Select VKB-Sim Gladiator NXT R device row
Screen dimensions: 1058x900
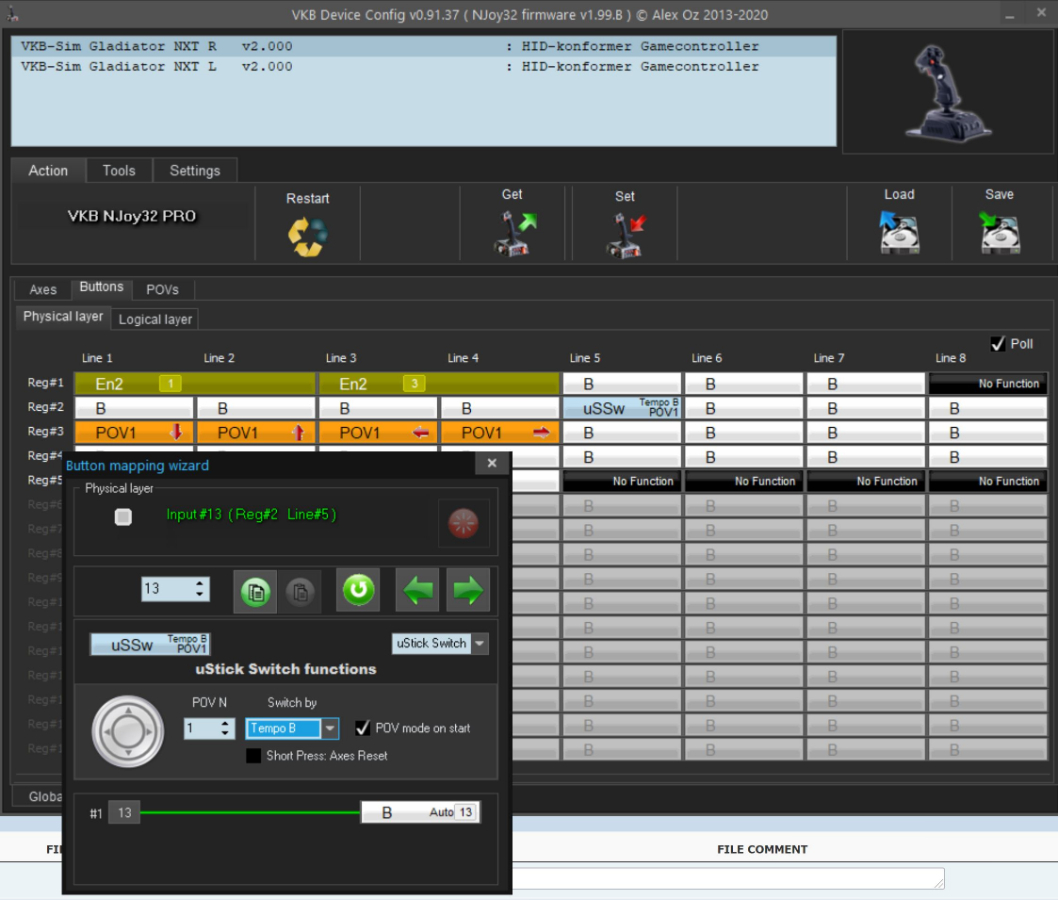423,47
